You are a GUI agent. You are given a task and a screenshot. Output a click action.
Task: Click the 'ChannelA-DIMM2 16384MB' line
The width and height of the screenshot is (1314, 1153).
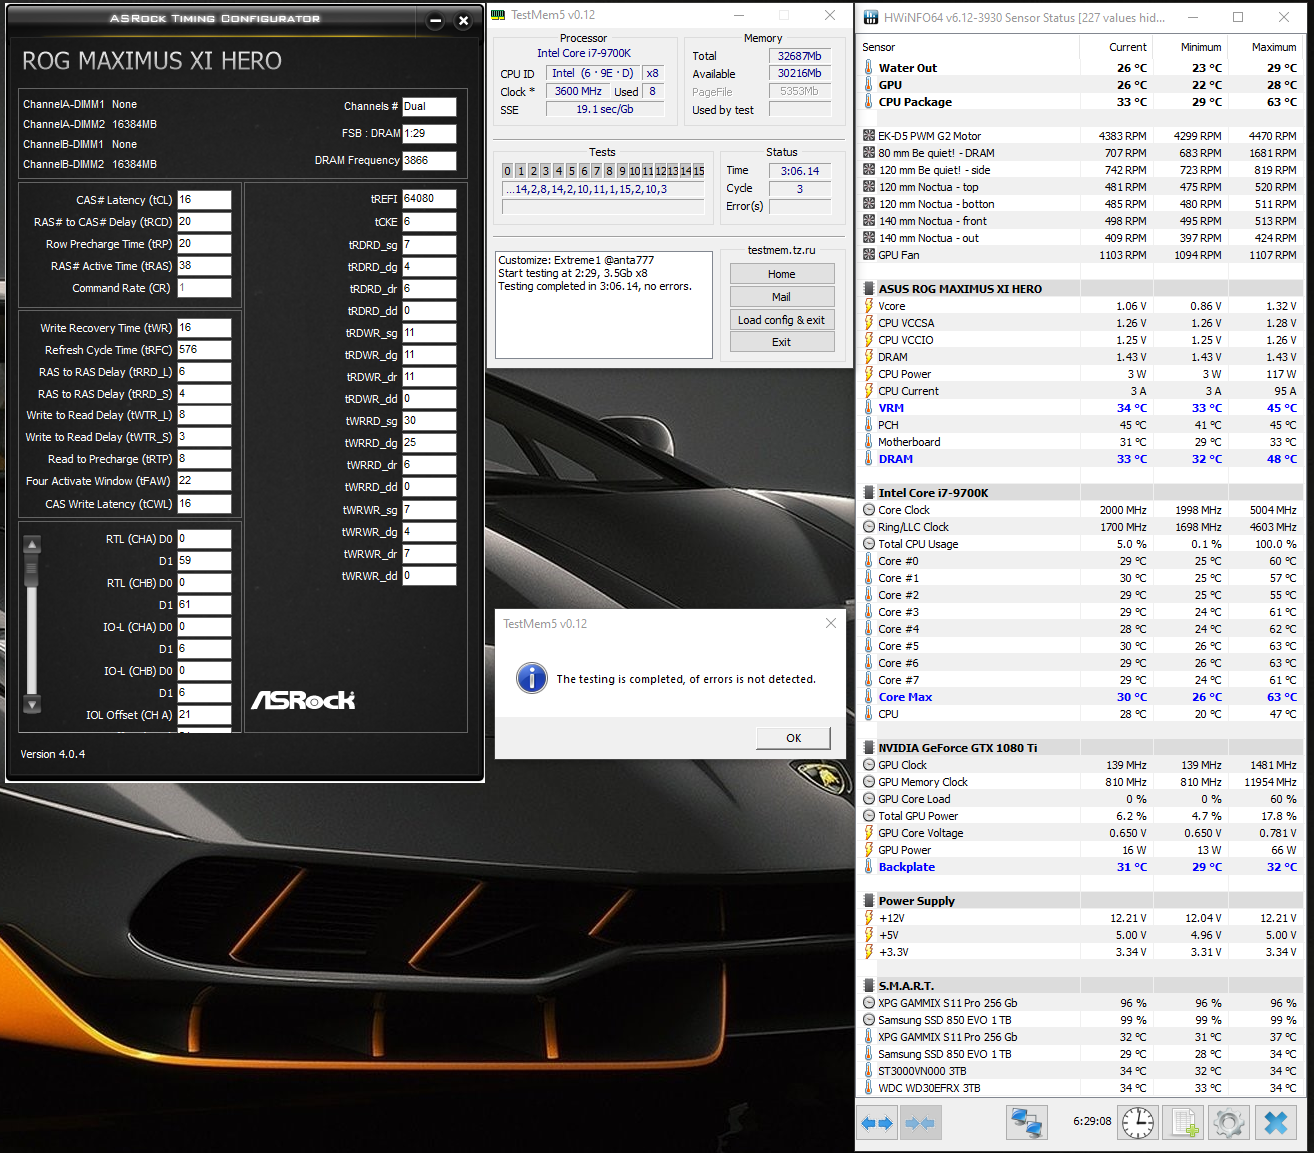click(90, 124)
